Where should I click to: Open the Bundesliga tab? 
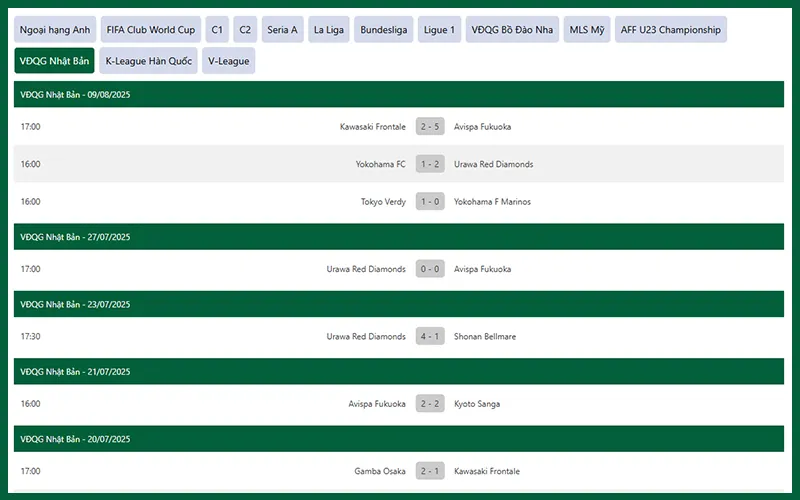point(384,30)
